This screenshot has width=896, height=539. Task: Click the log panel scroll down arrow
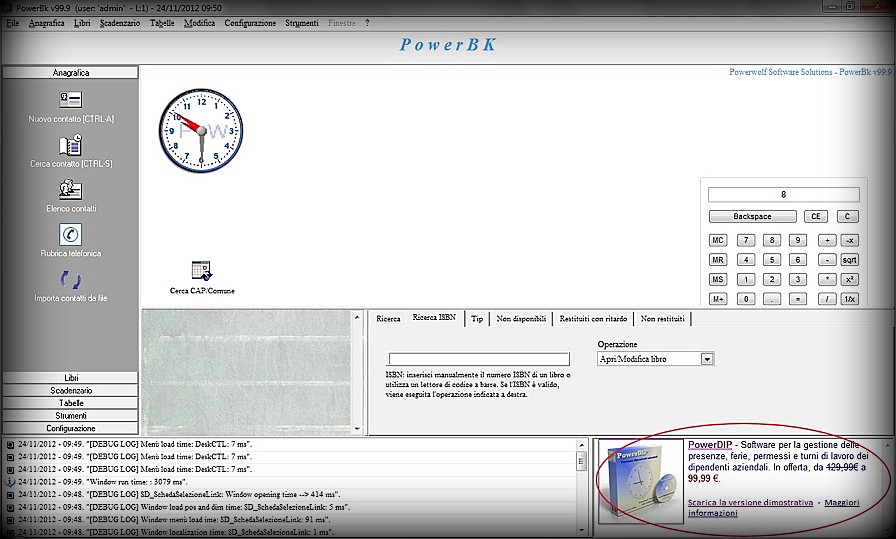click(x=582, y=531)
